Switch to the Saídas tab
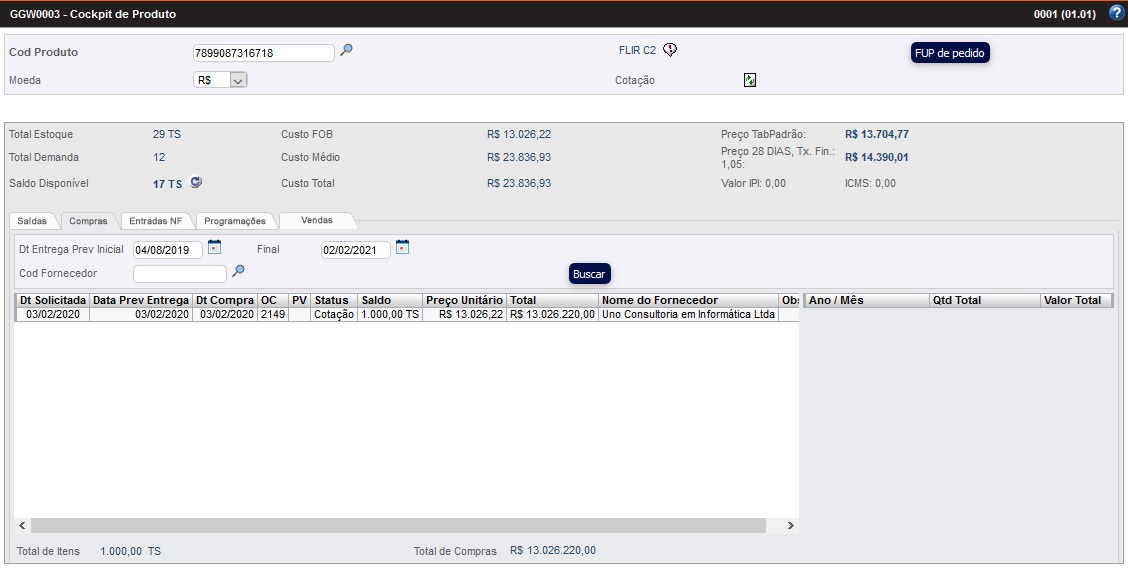Screen dimensions: 1128x569 (x=32, y=221)
